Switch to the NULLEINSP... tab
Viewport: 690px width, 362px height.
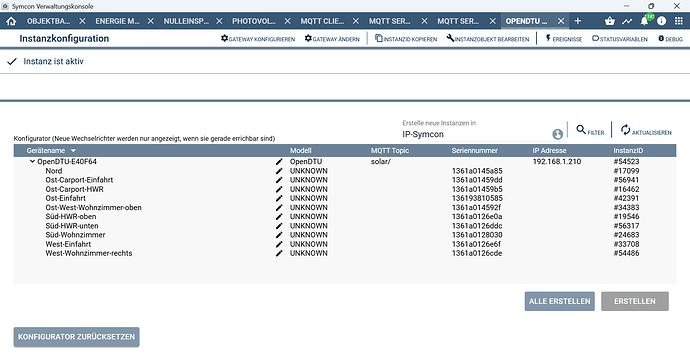186,21
